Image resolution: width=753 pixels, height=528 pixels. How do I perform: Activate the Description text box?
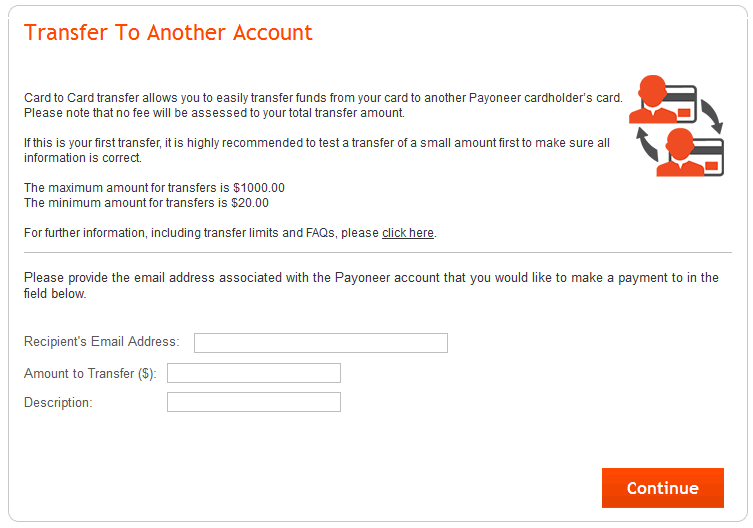[254, 402]
